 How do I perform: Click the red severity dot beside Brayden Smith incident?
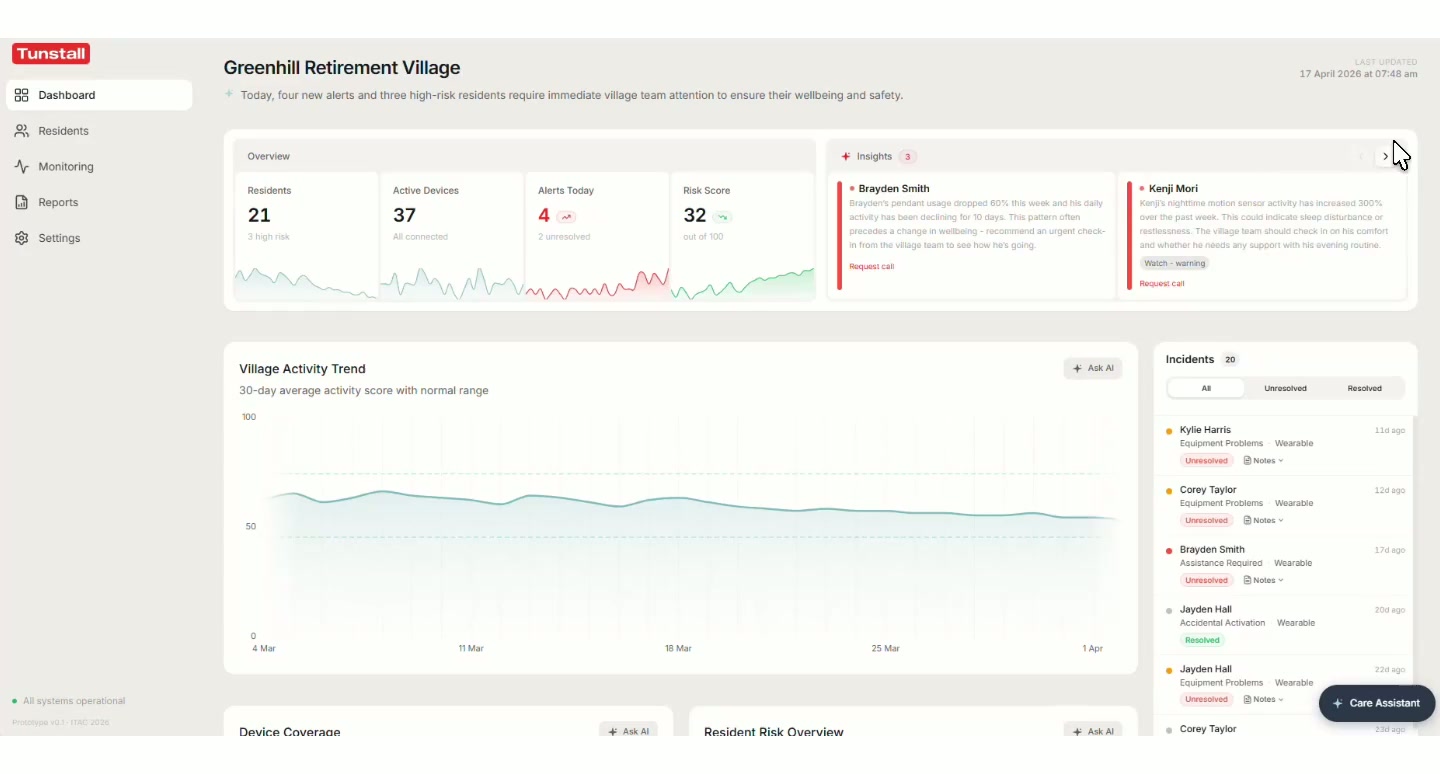(x=1169, y=550)
